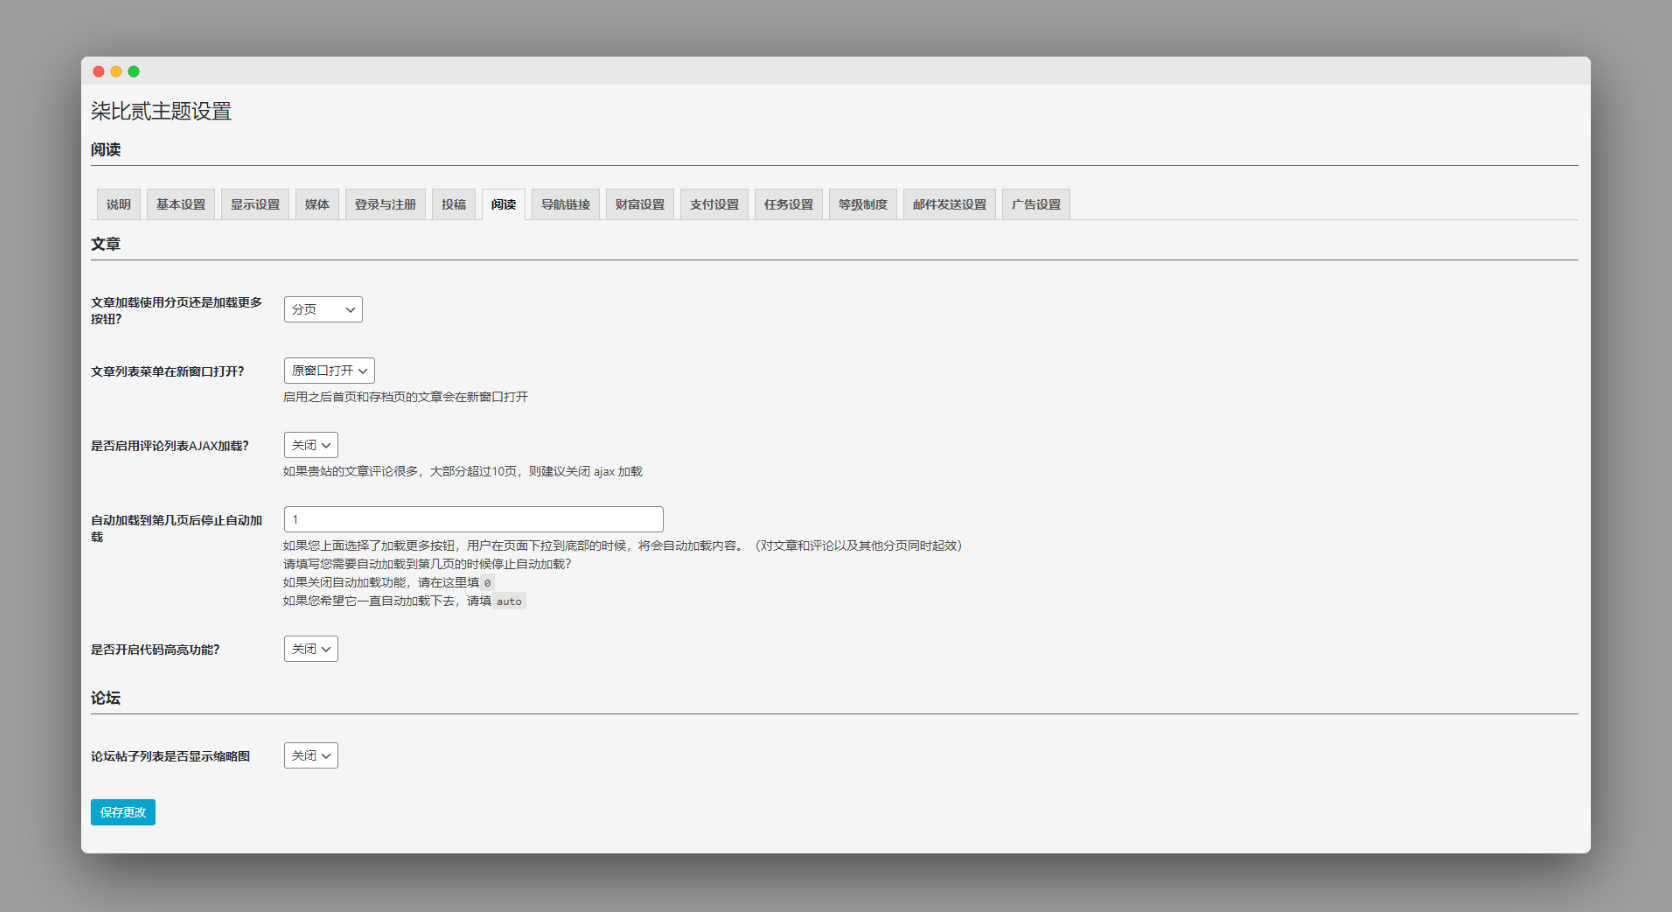Click the 投稿 tab
This screenshot has height=912, width=1672.
tap(454, 204)
